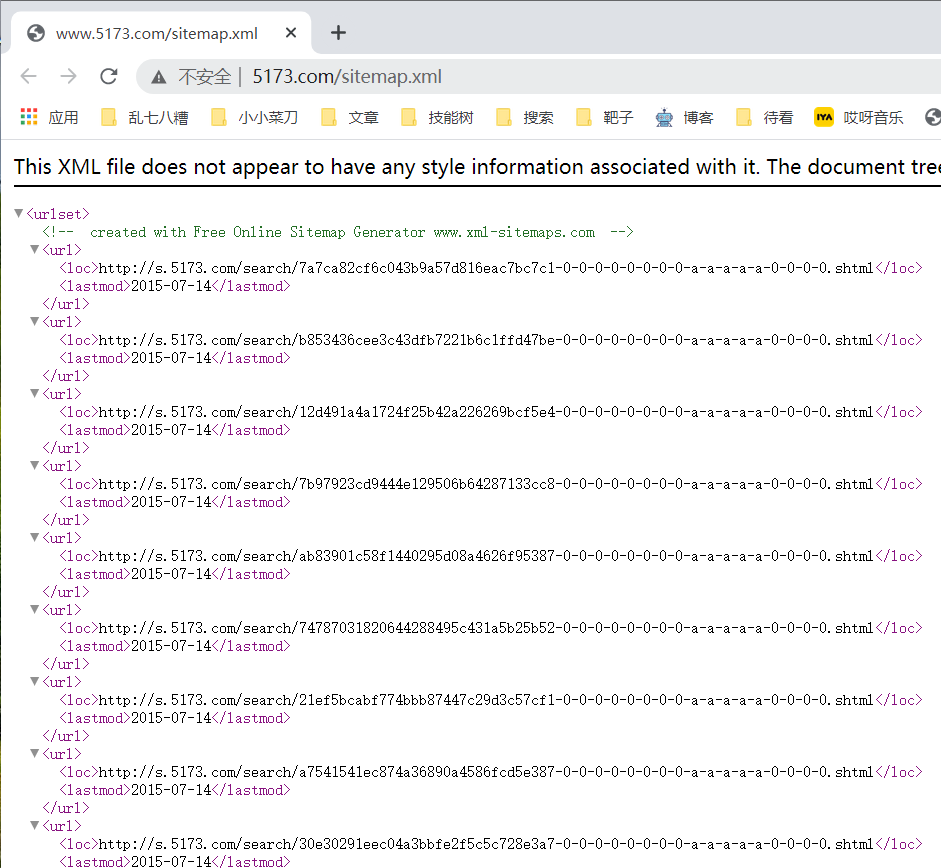Open a new tab with plus button
The height and width of the screenshot is (868, 941).
pos(338,32)
